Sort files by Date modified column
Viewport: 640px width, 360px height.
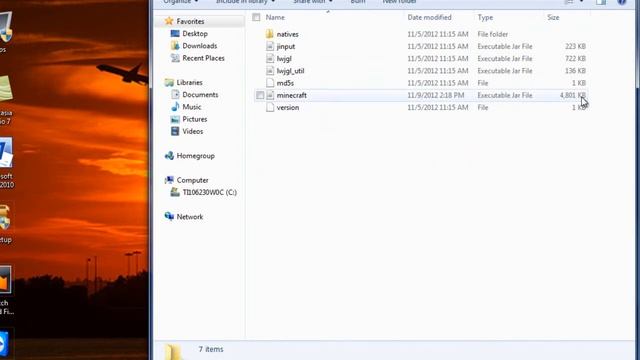(429, 18)
